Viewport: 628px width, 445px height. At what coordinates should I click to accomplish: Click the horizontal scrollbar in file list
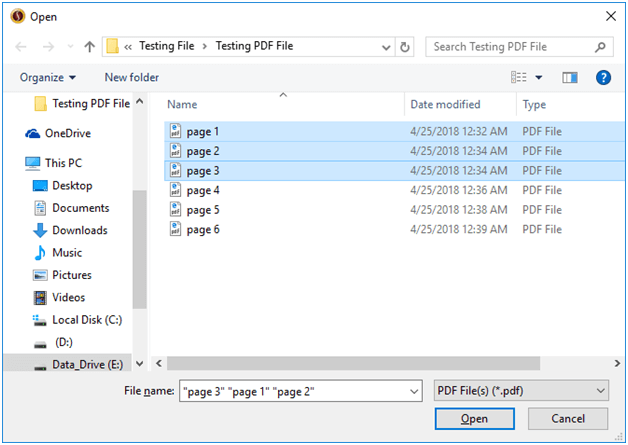(x=350, y=363)
